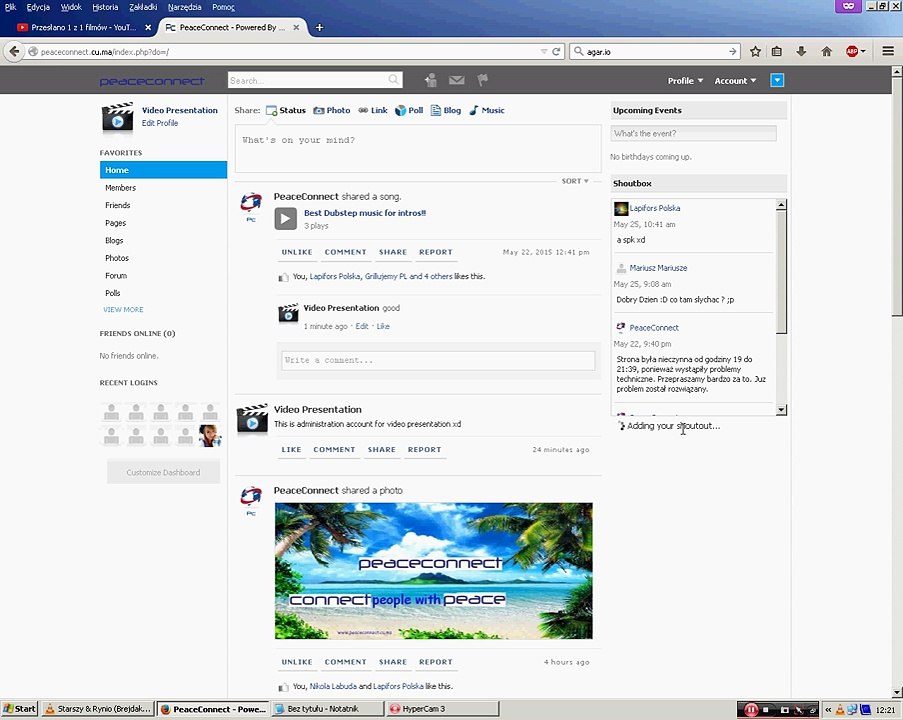The height and width of the screenshot is (720, 903).
Task: Open the Profile dropdown menu
Action: pyautogui.click(x=685, y=81)
